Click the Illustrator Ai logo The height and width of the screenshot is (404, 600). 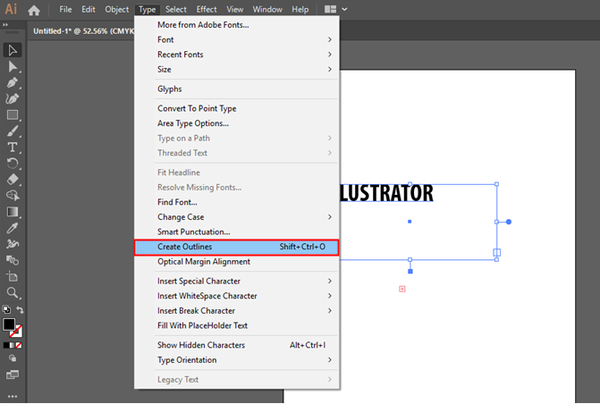(11, 9)
